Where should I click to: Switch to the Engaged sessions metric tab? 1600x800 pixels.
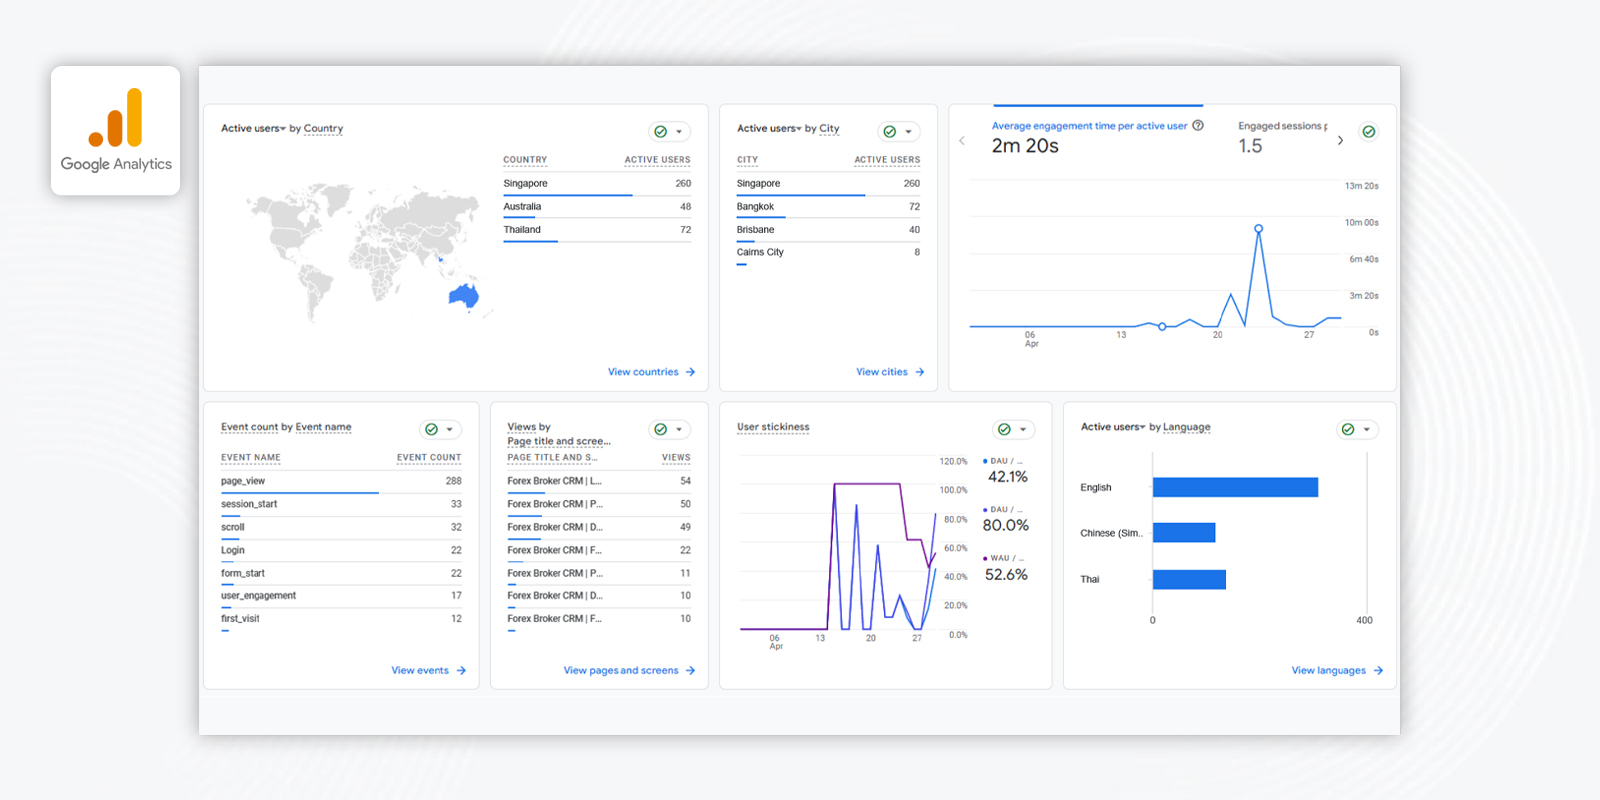(1282, 126)
